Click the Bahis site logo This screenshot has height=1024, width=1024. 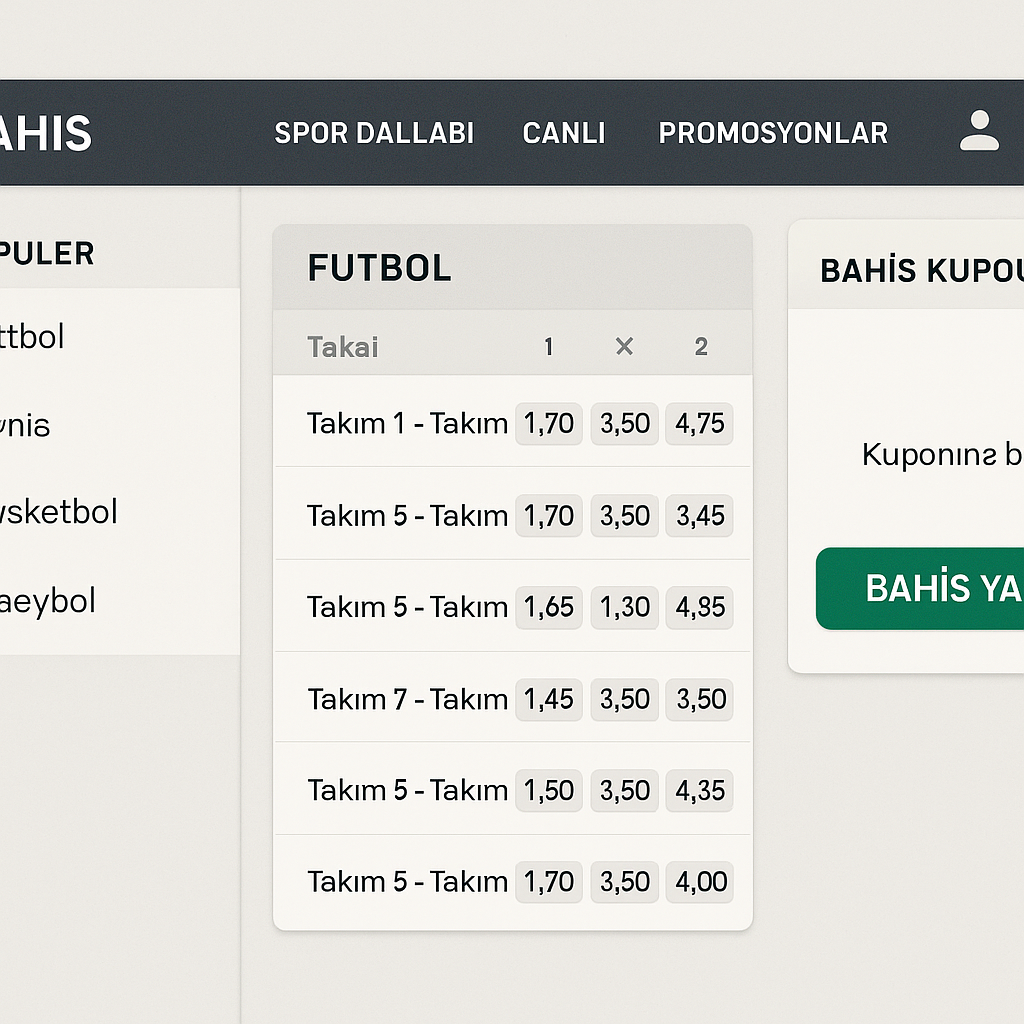click(45, 133)
